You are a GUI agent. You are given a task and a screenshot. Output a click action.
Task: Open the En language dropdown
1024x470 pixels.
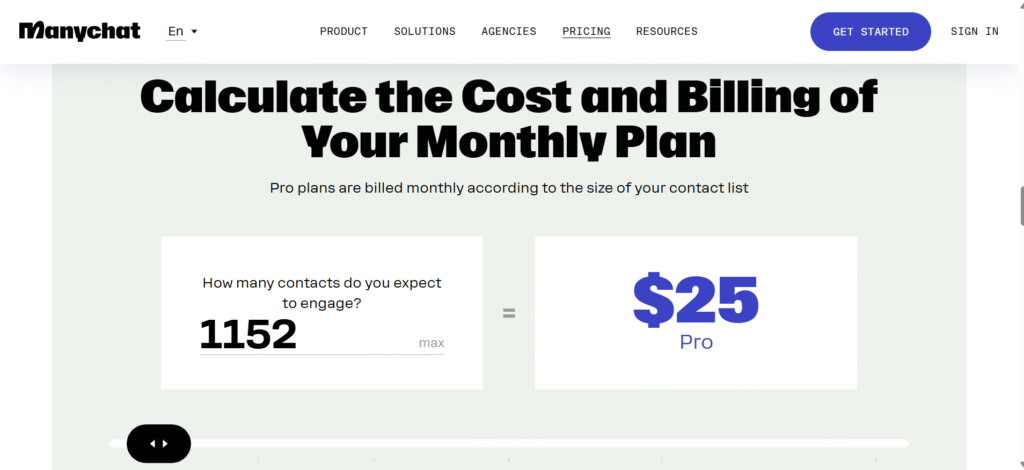pyautogui.click(x=182, y=31)
